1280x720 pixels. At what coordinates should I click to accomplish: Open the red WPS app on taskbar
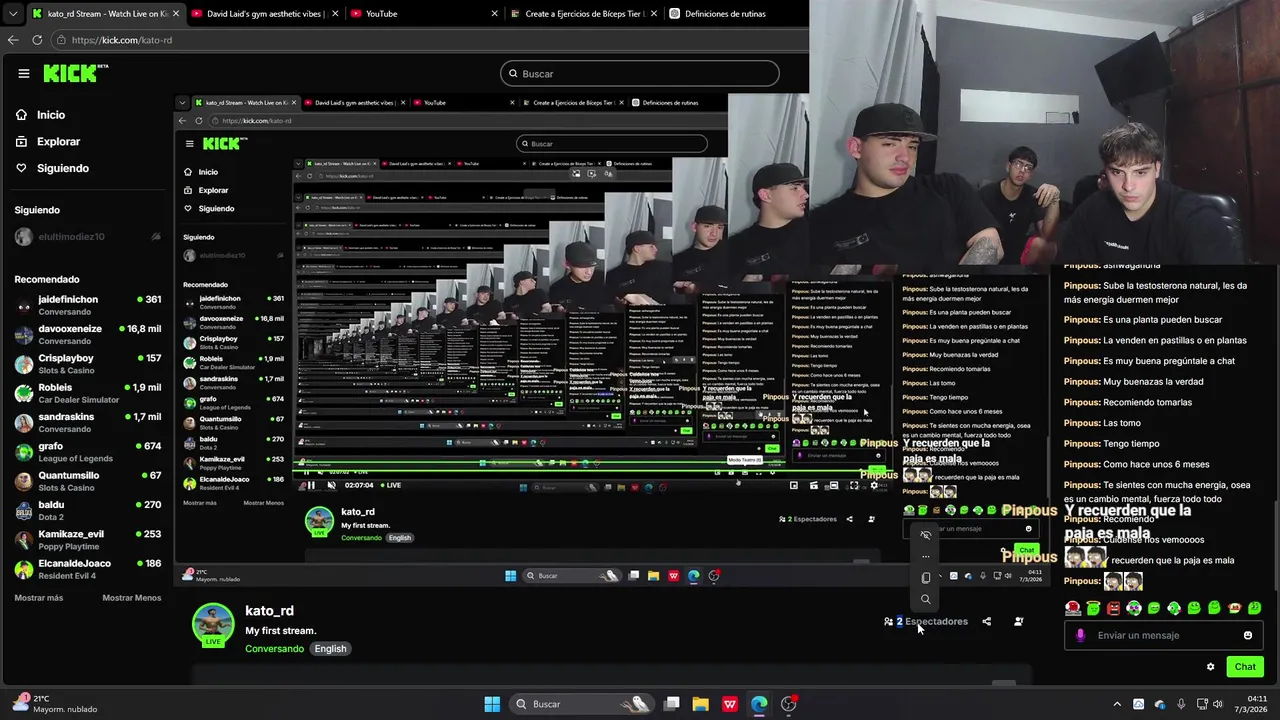coord(730,704)
